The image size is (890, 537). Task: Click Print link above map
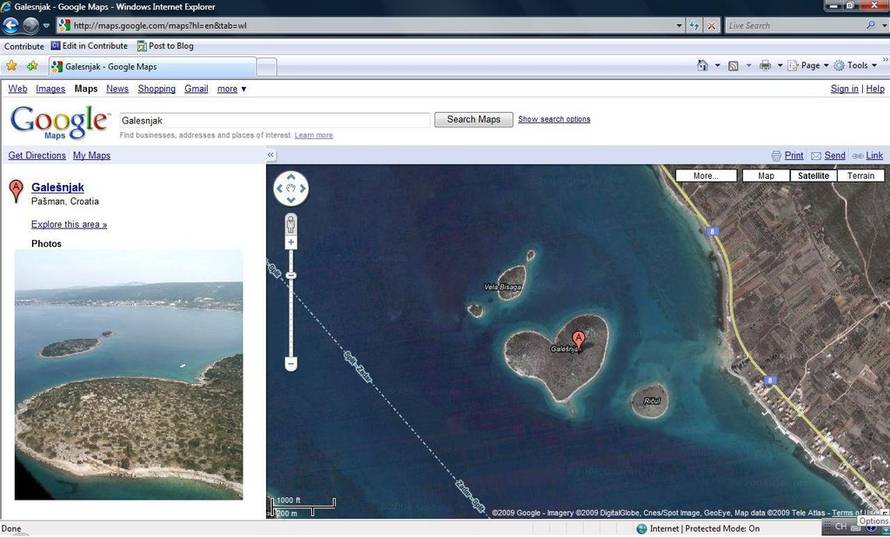click(x=794, y=155)
